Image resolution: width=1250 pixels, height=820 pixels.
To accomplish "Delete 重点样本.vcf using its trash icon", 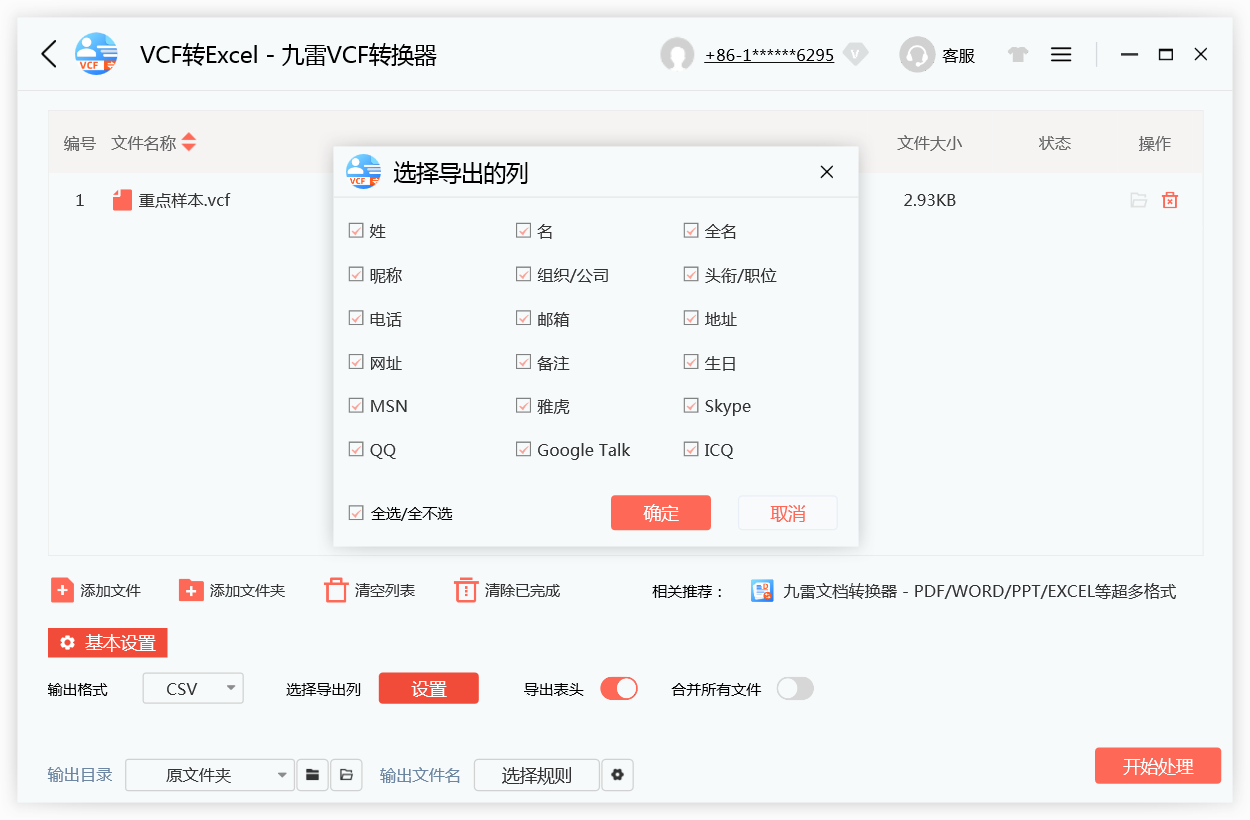I will tap(1170, 200).
